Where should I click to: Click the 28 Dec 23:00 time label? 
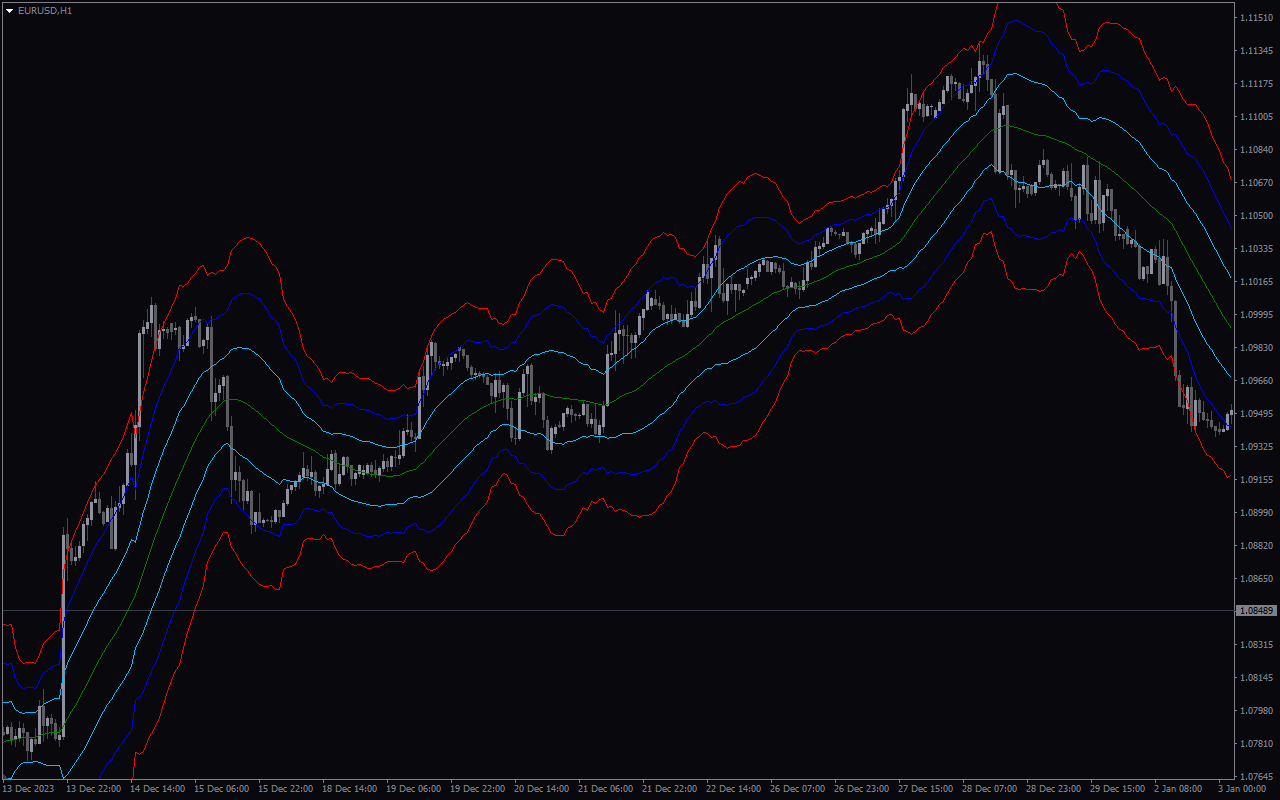(x=1054, y=789)
